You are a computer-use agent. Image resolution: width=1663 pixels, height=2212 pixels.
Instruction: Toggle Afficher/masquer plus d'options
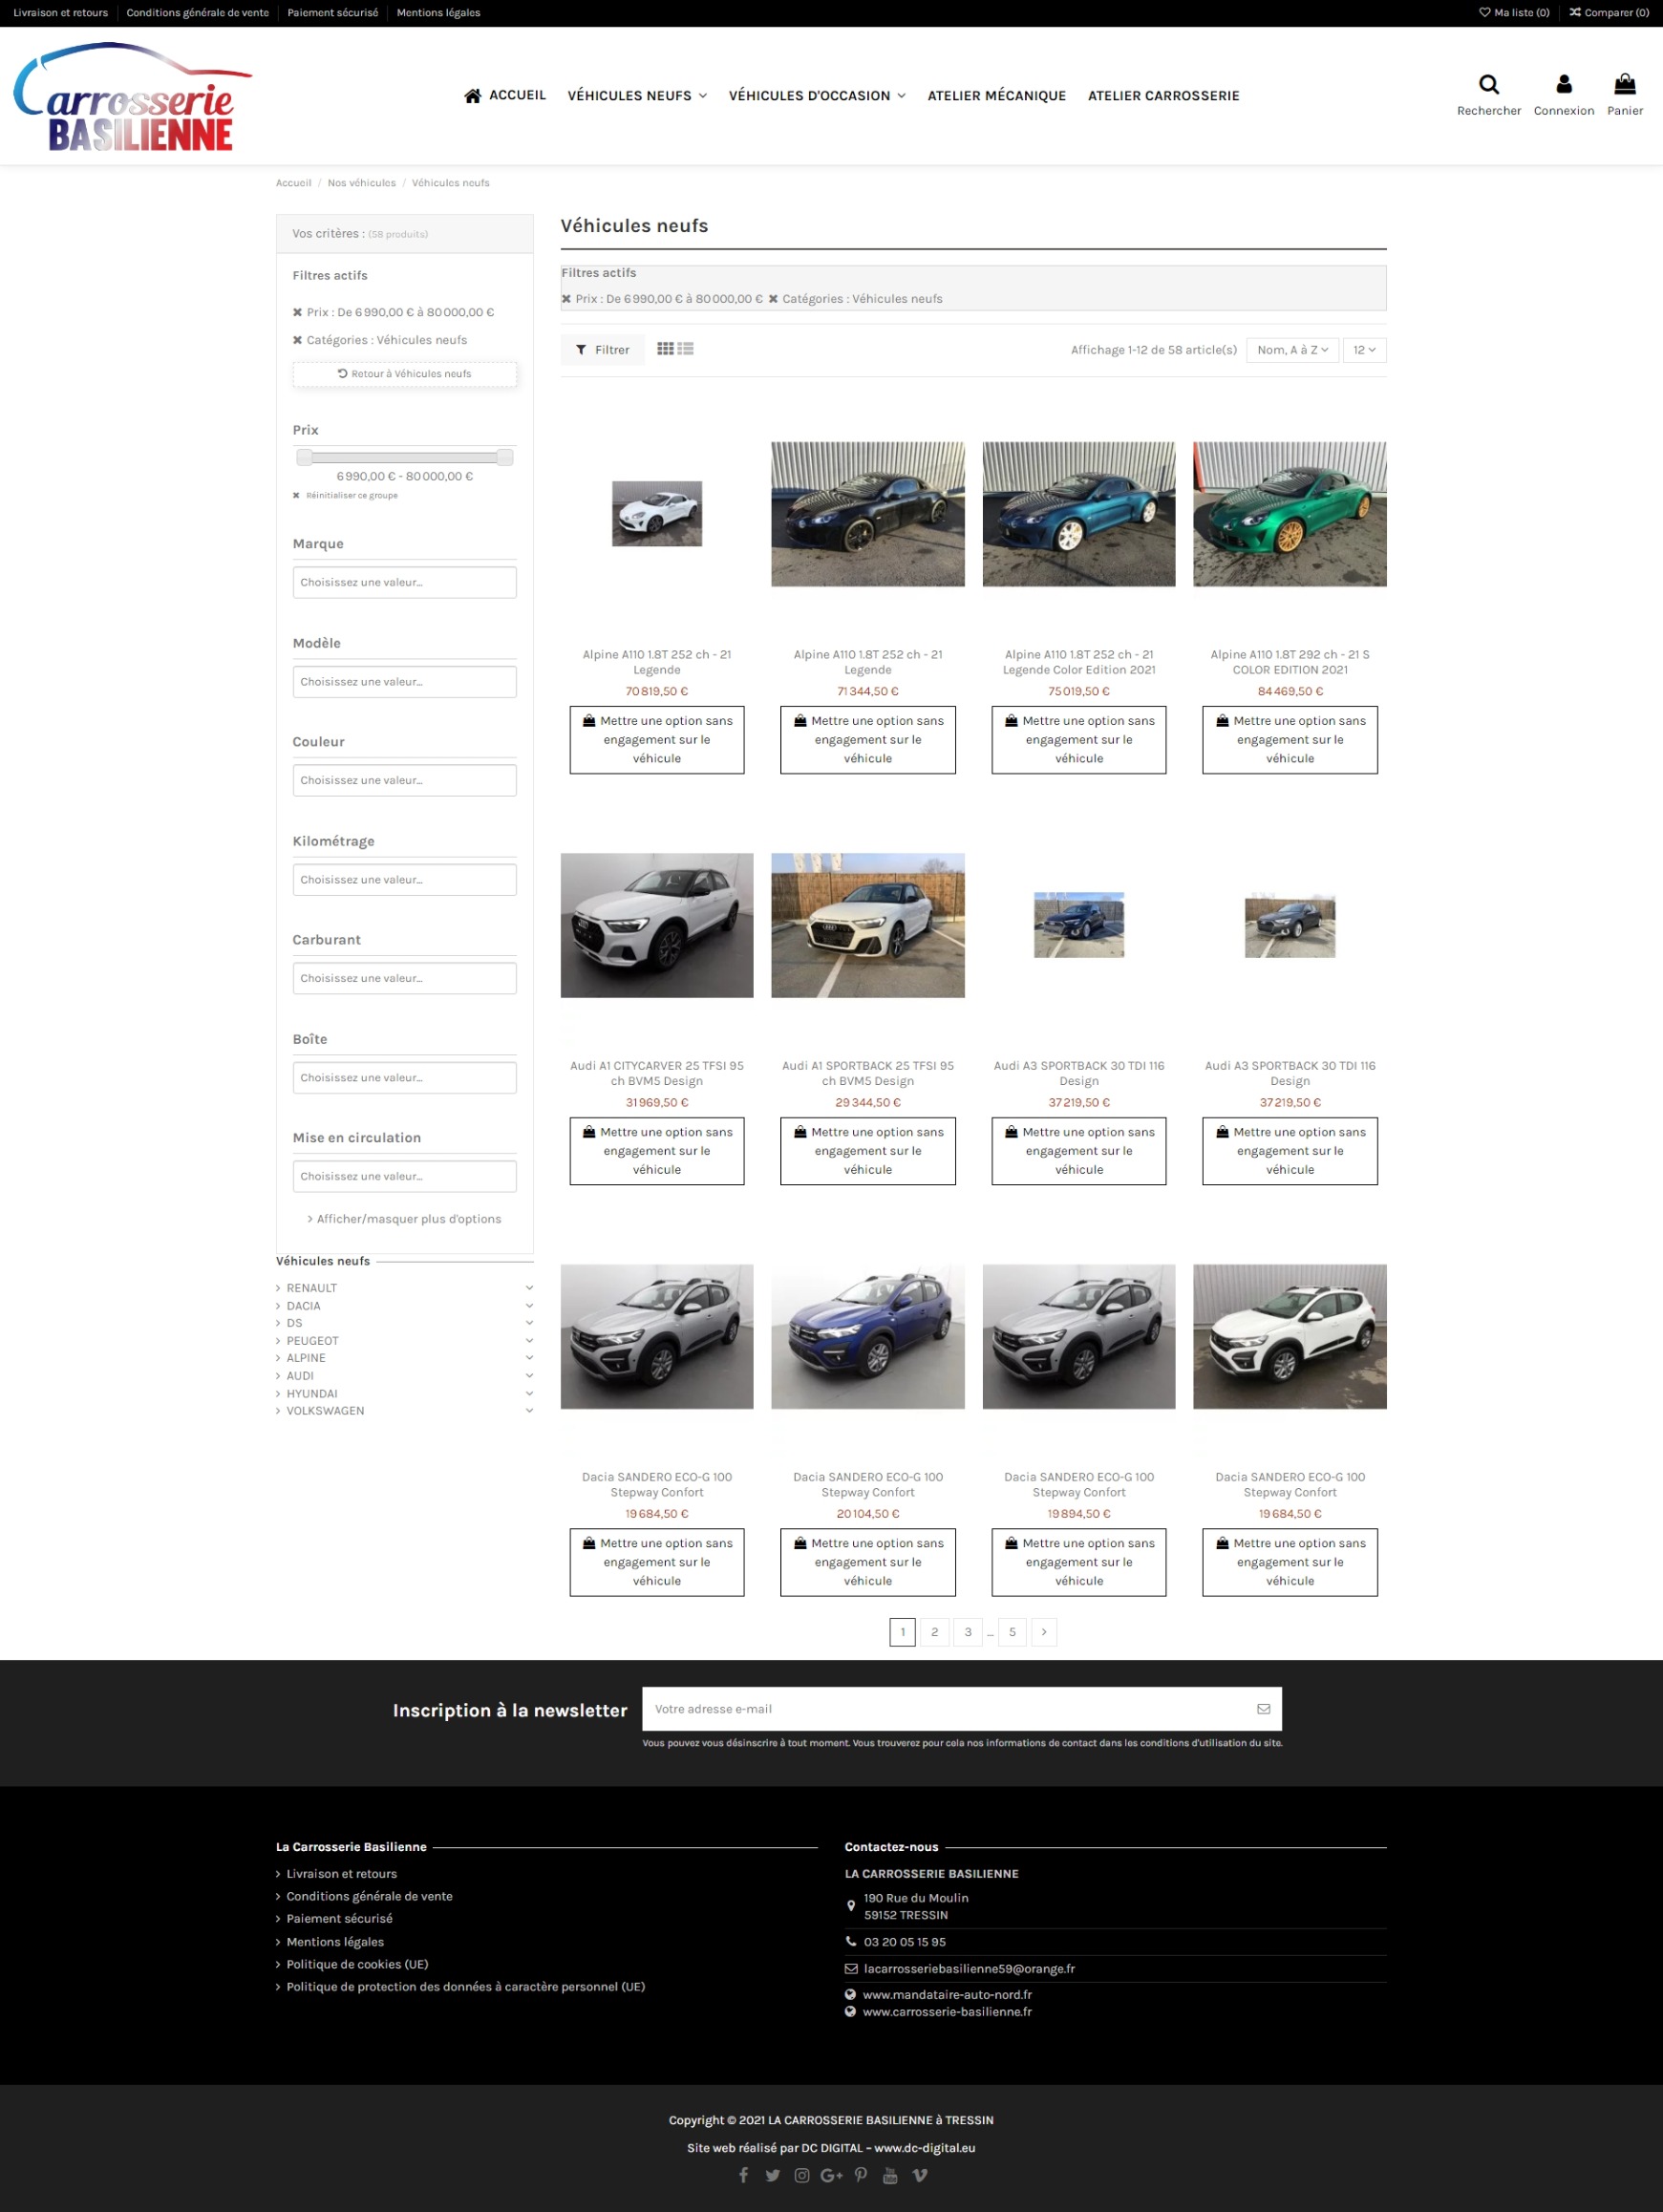[404, 1220]
